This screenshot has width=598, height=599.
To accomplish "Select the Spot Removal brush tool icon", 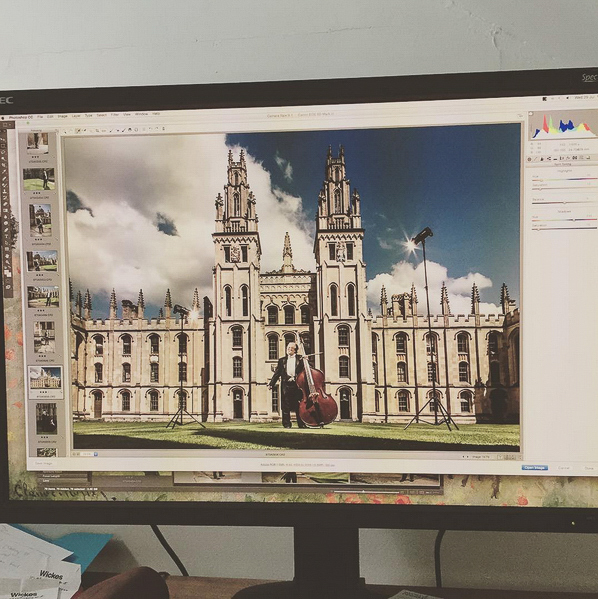I will [110, 130].
